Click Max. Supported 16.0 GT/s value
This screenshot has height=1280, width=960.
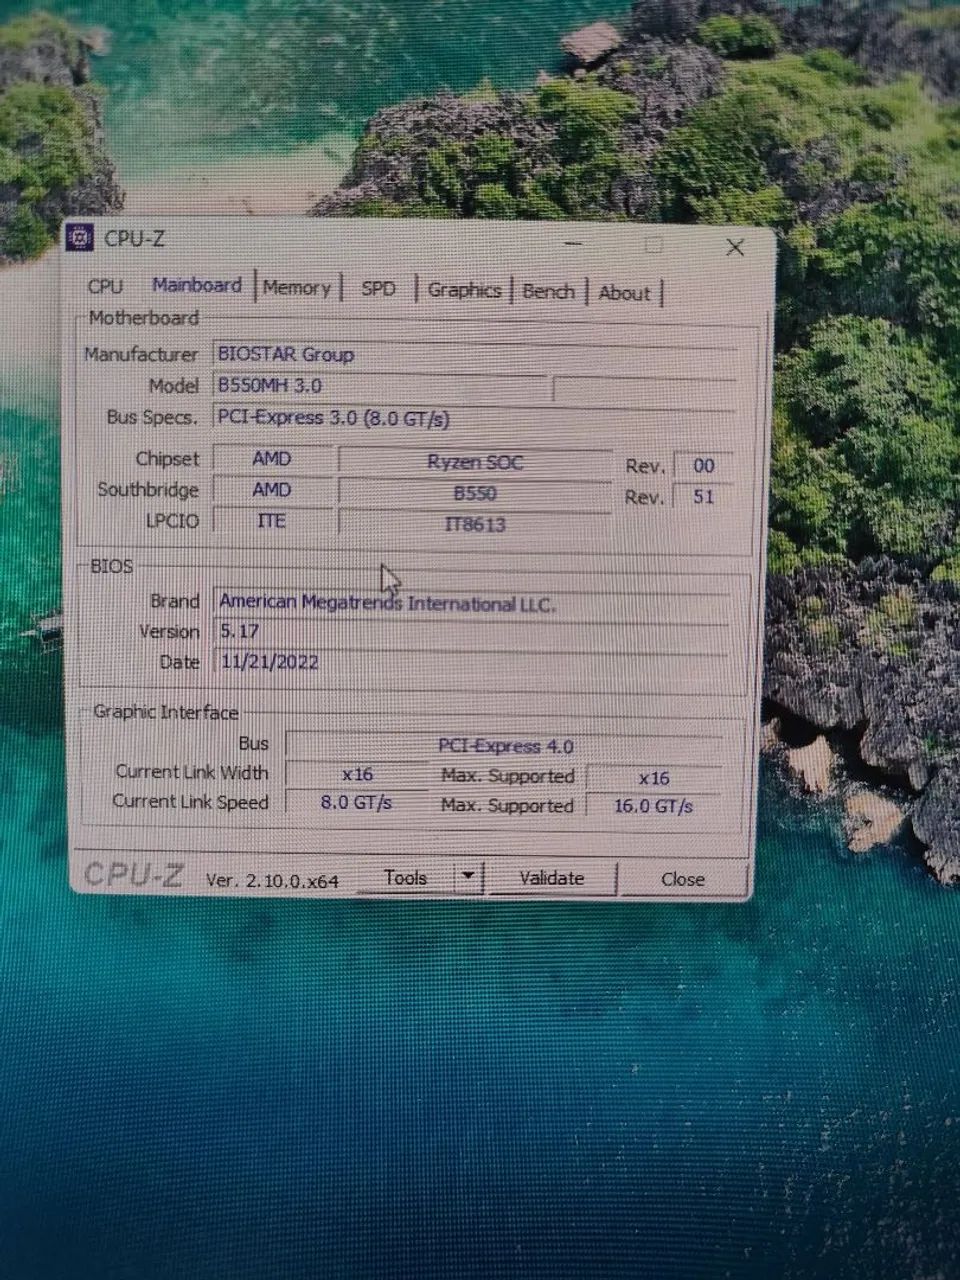(654, 806)
